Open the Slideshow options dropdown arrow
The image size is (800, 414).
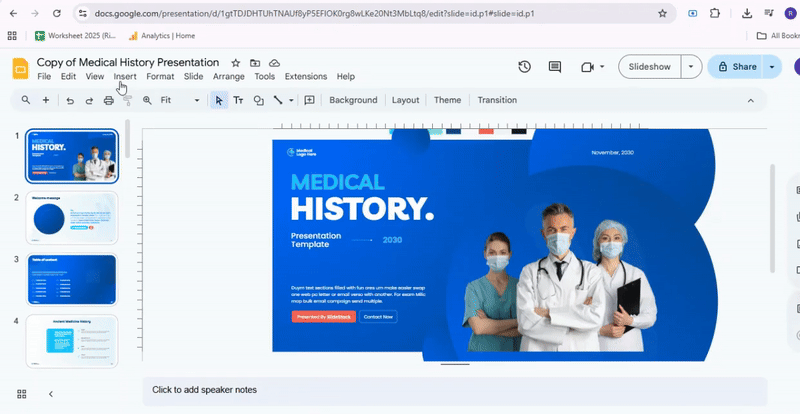point(691,67)
